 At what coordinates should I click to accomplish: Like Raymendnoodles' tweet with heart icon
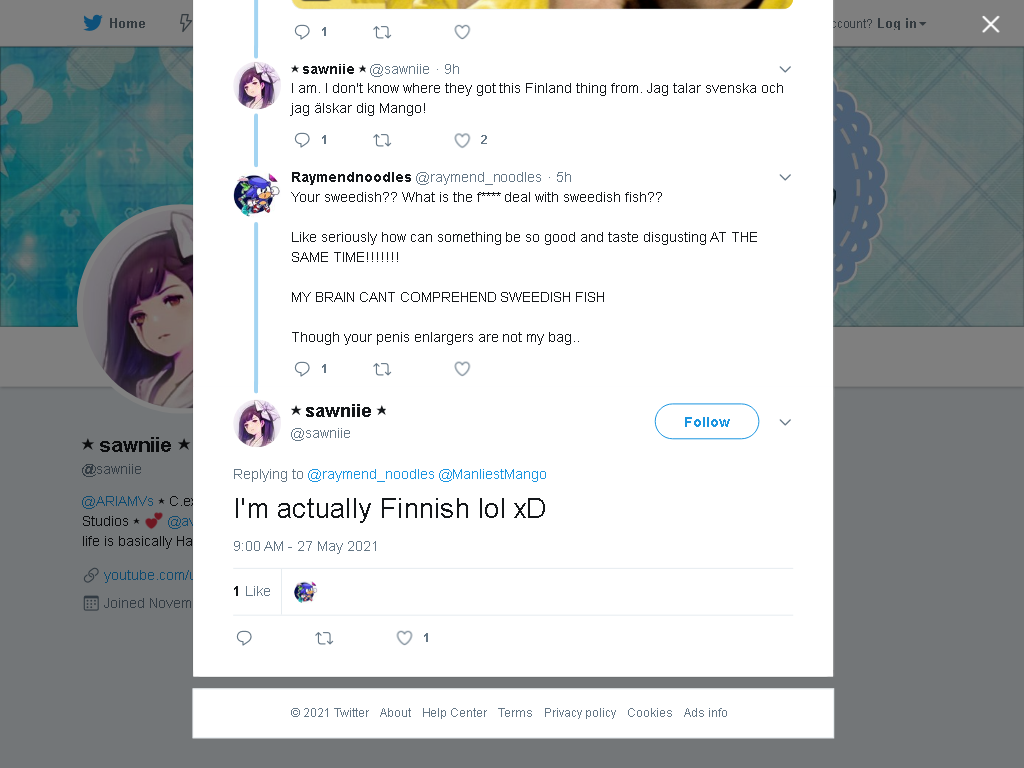pyautogui.click(x=462, y=369)
